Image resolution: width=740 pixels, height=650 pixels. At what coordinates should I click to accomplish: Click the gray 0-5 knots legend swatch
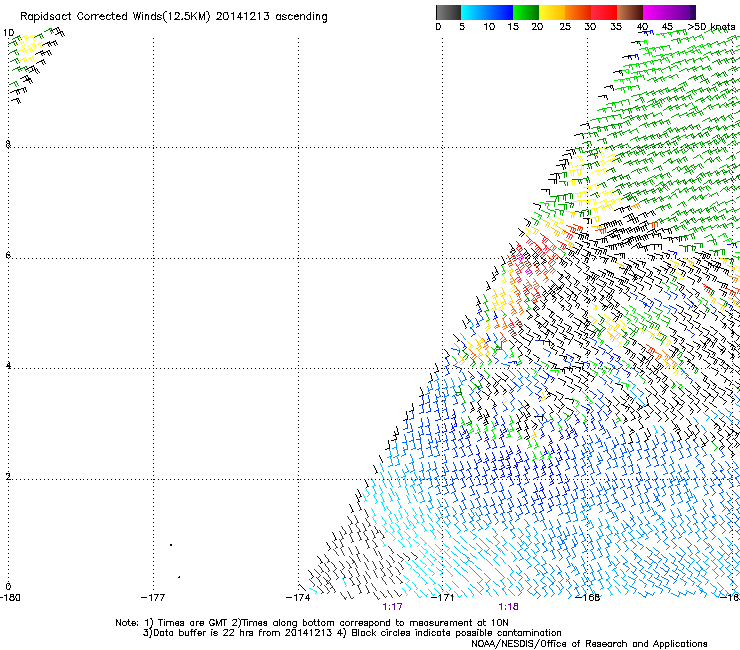[448, 12]
